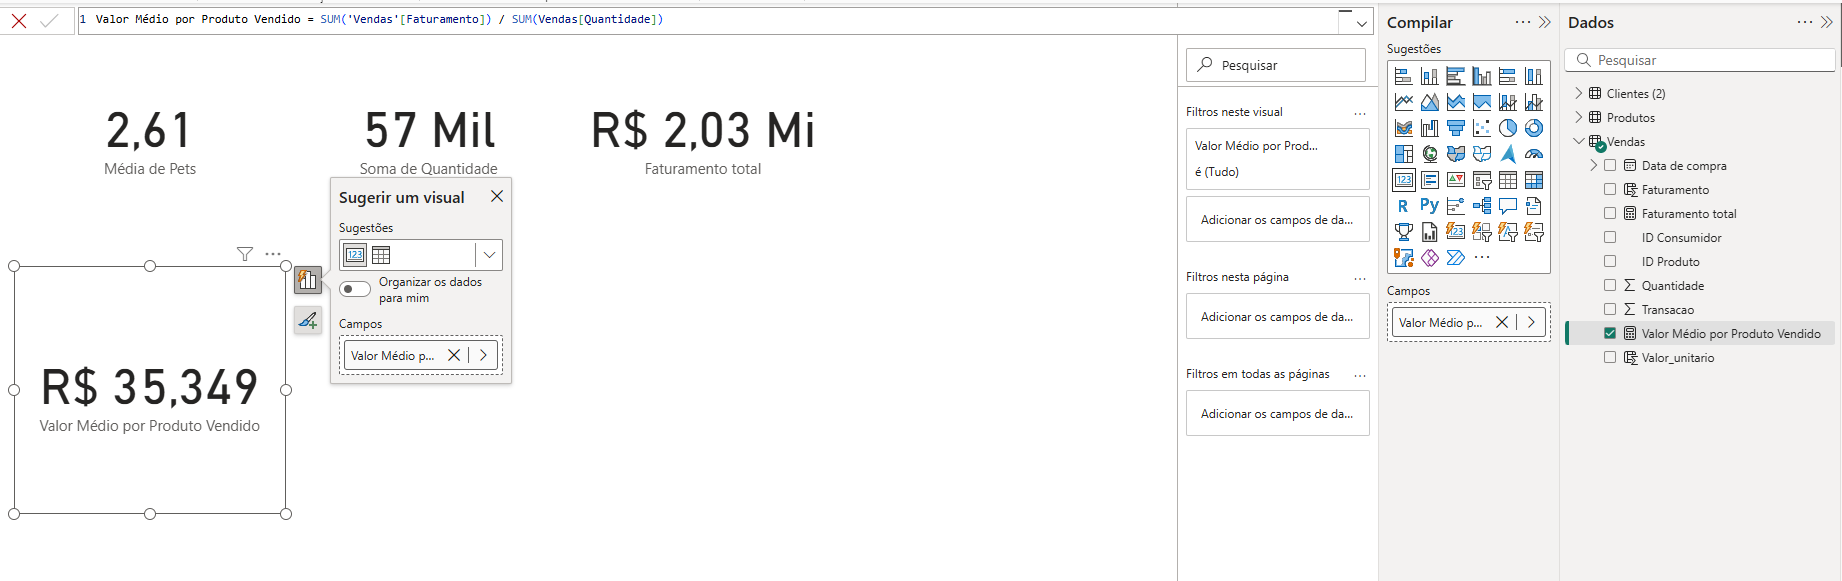1842x581 pixels.
Task: Check the Quantidade field checkbox
Action: (1610, 286)
